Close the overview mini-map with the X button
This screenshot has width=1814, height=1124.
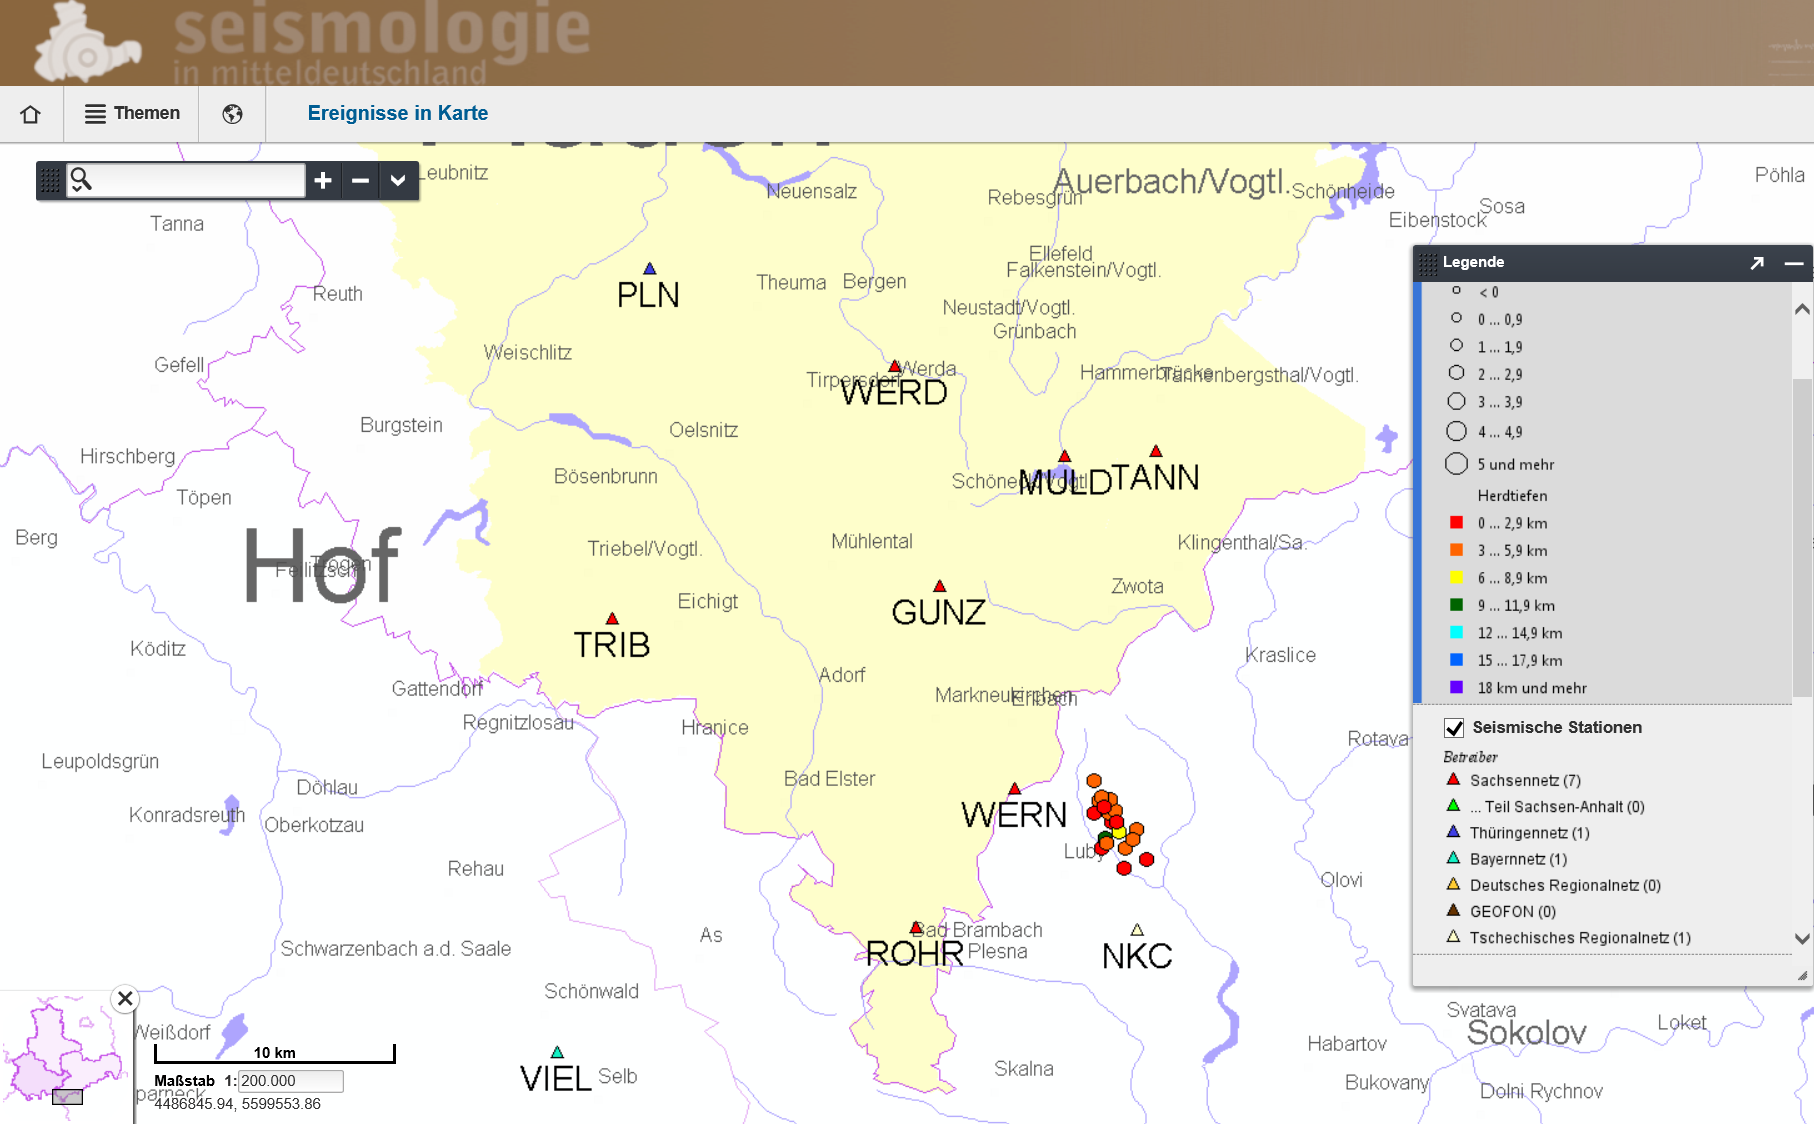tap(125, 998)
